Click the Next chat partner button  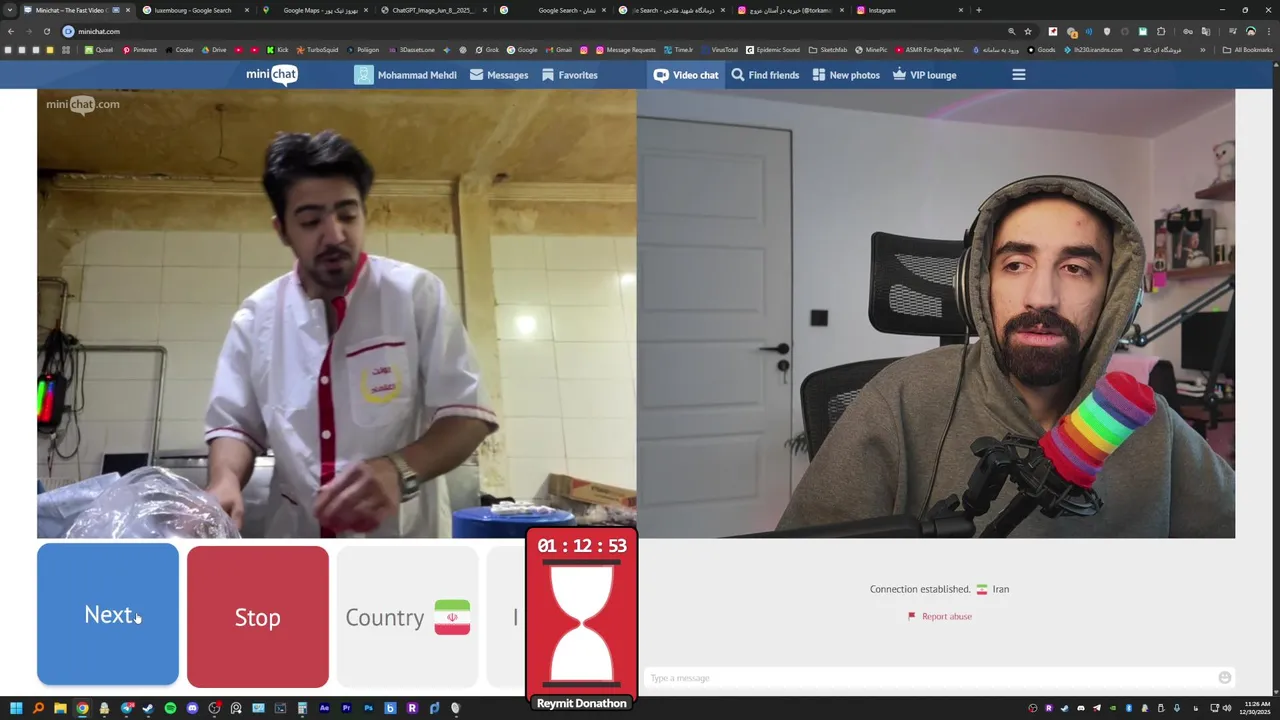tap(108, 615)
